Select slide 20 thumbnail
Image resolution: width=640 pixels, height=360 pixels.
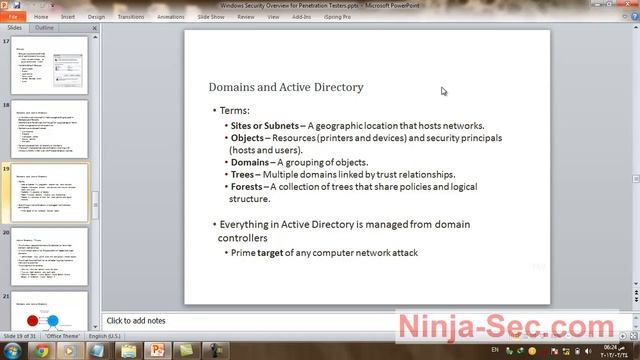coord(49,257)
